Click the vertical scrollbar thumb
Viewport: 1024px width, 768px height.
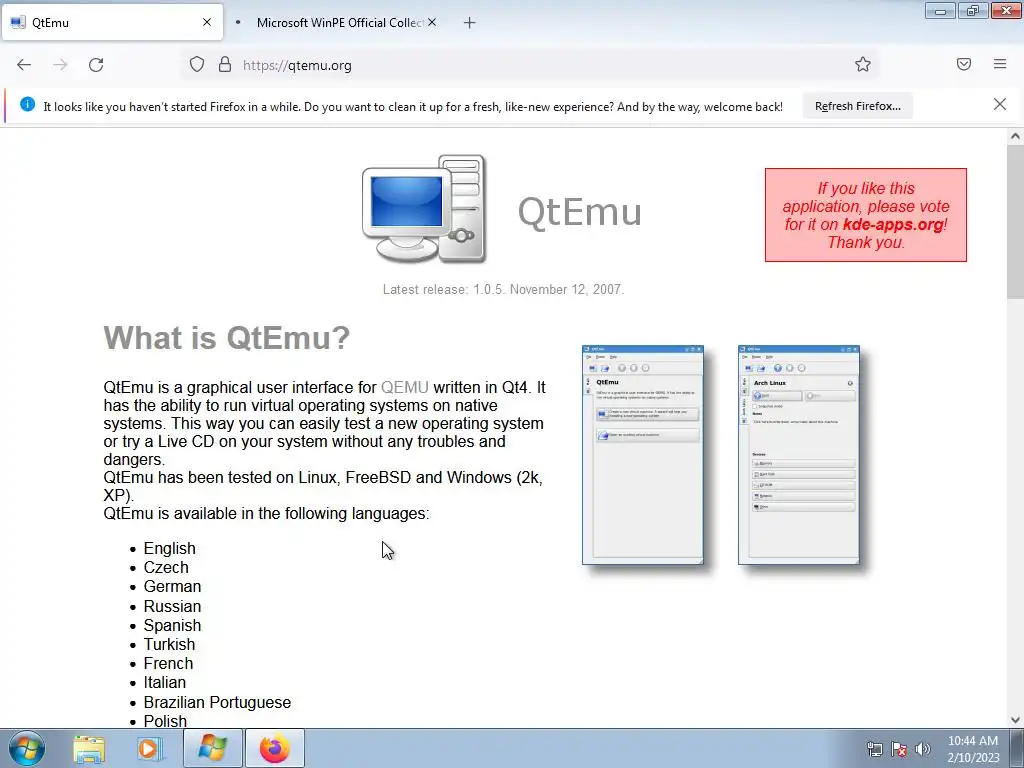tap(1015, 222)
